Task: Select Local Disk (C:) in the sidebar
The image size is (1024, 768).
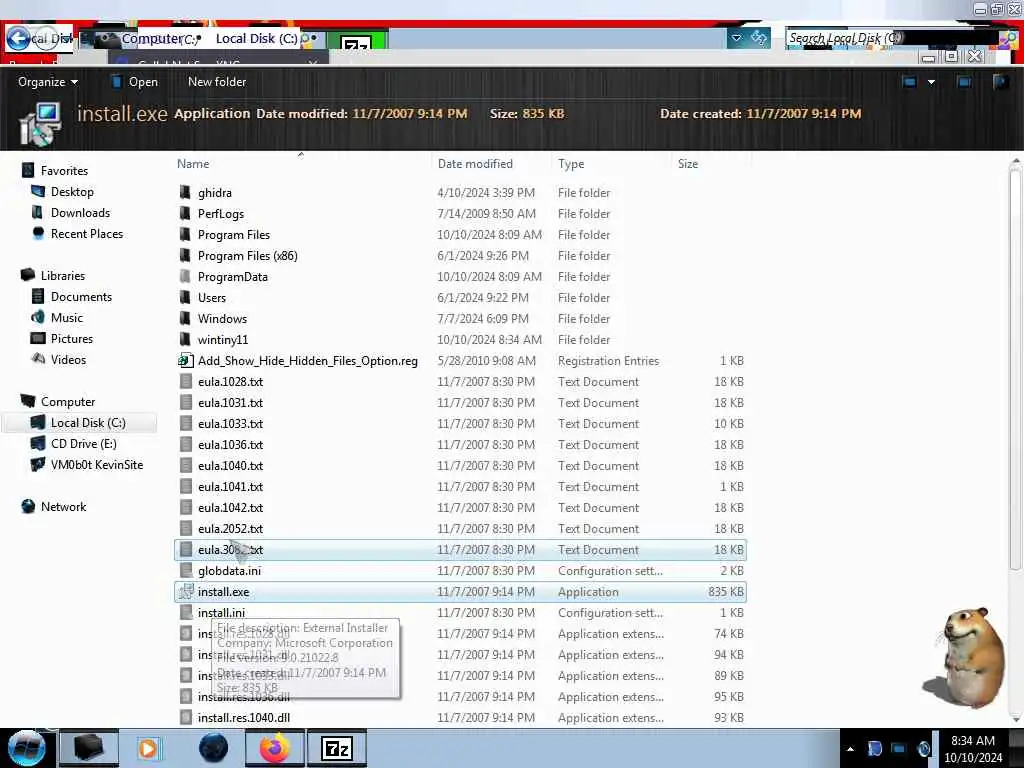Action: tap(88, 423)
